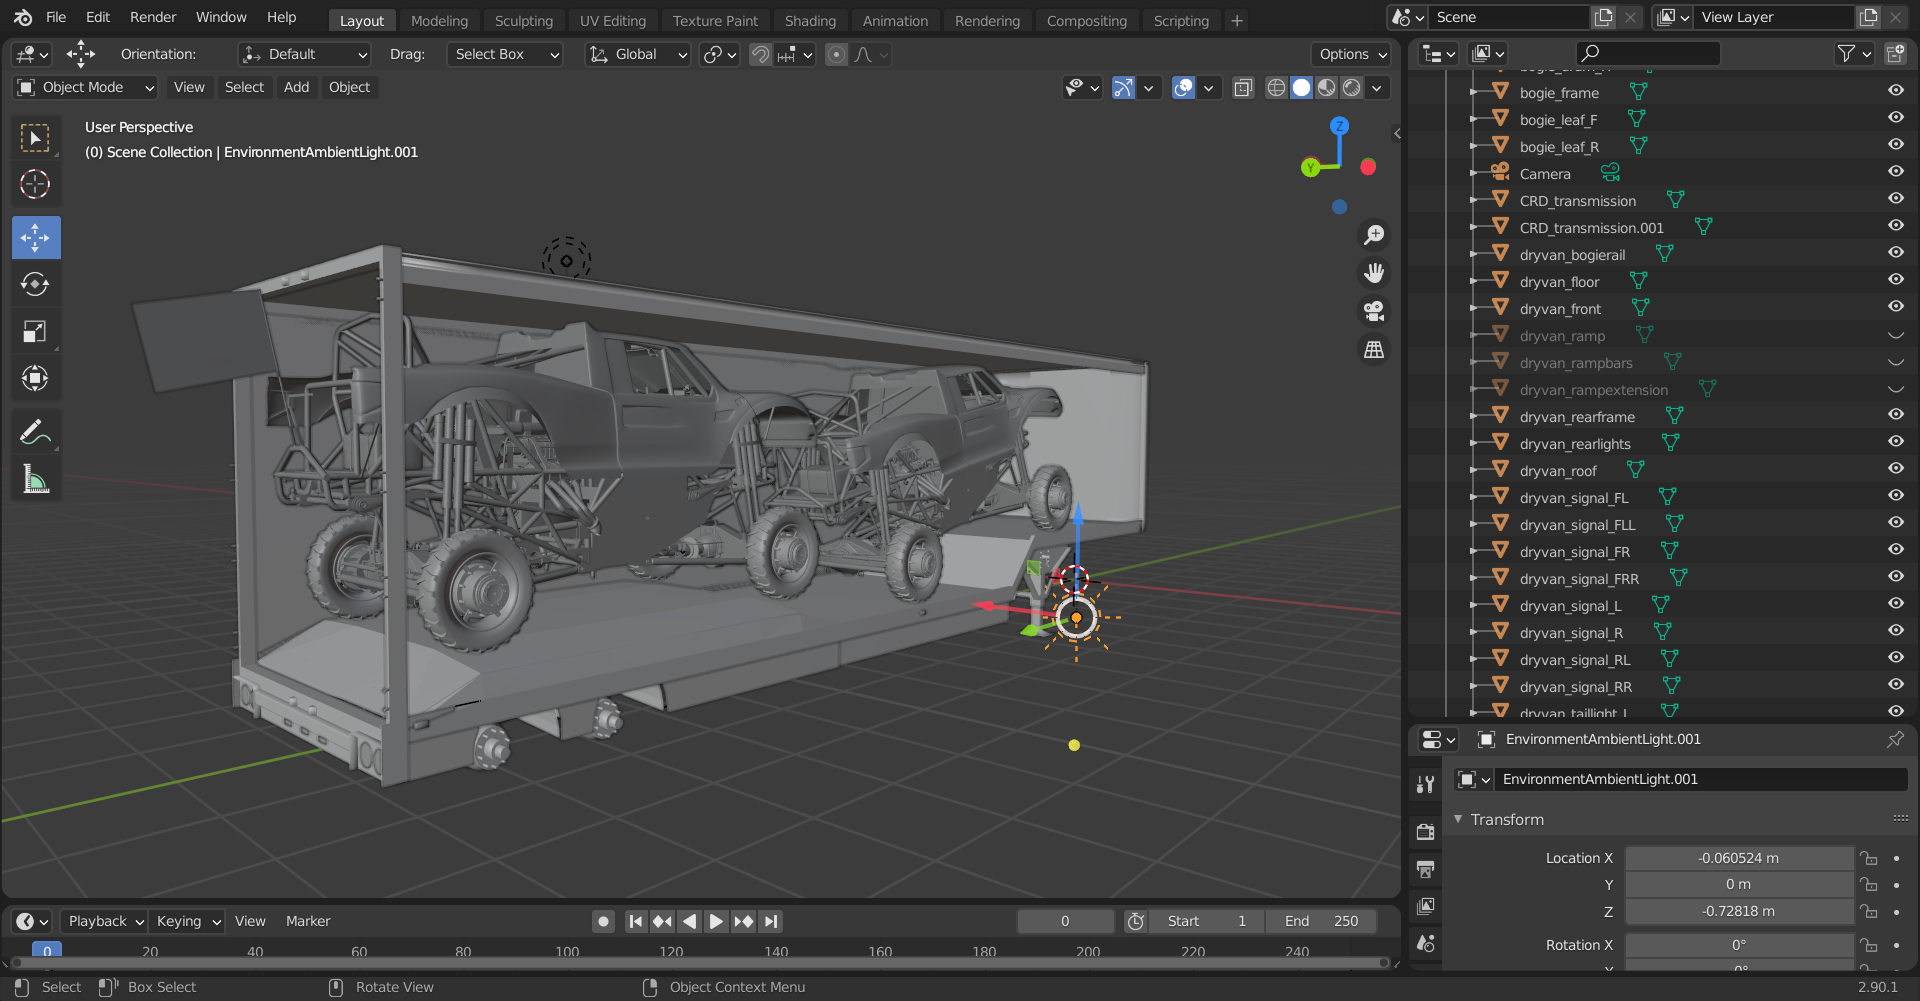Open the Global transform orientation dropdown

638,55
